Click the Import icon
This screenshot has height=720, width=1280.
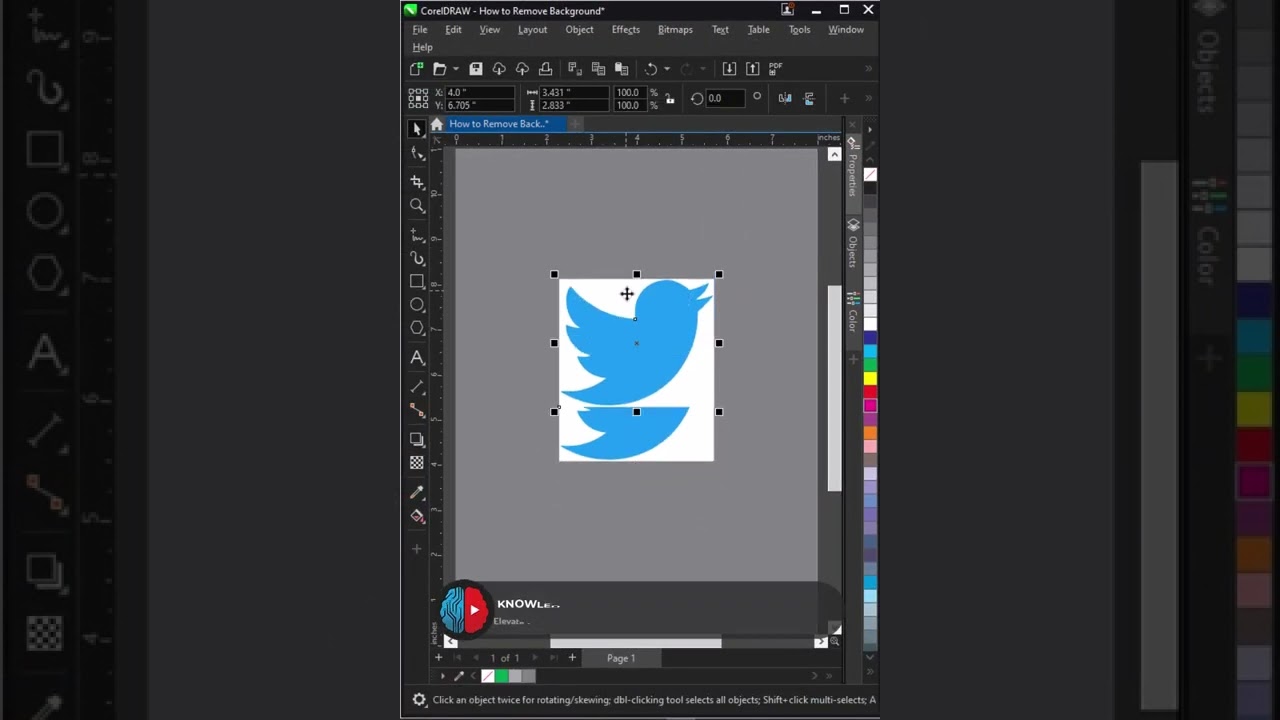729,68
